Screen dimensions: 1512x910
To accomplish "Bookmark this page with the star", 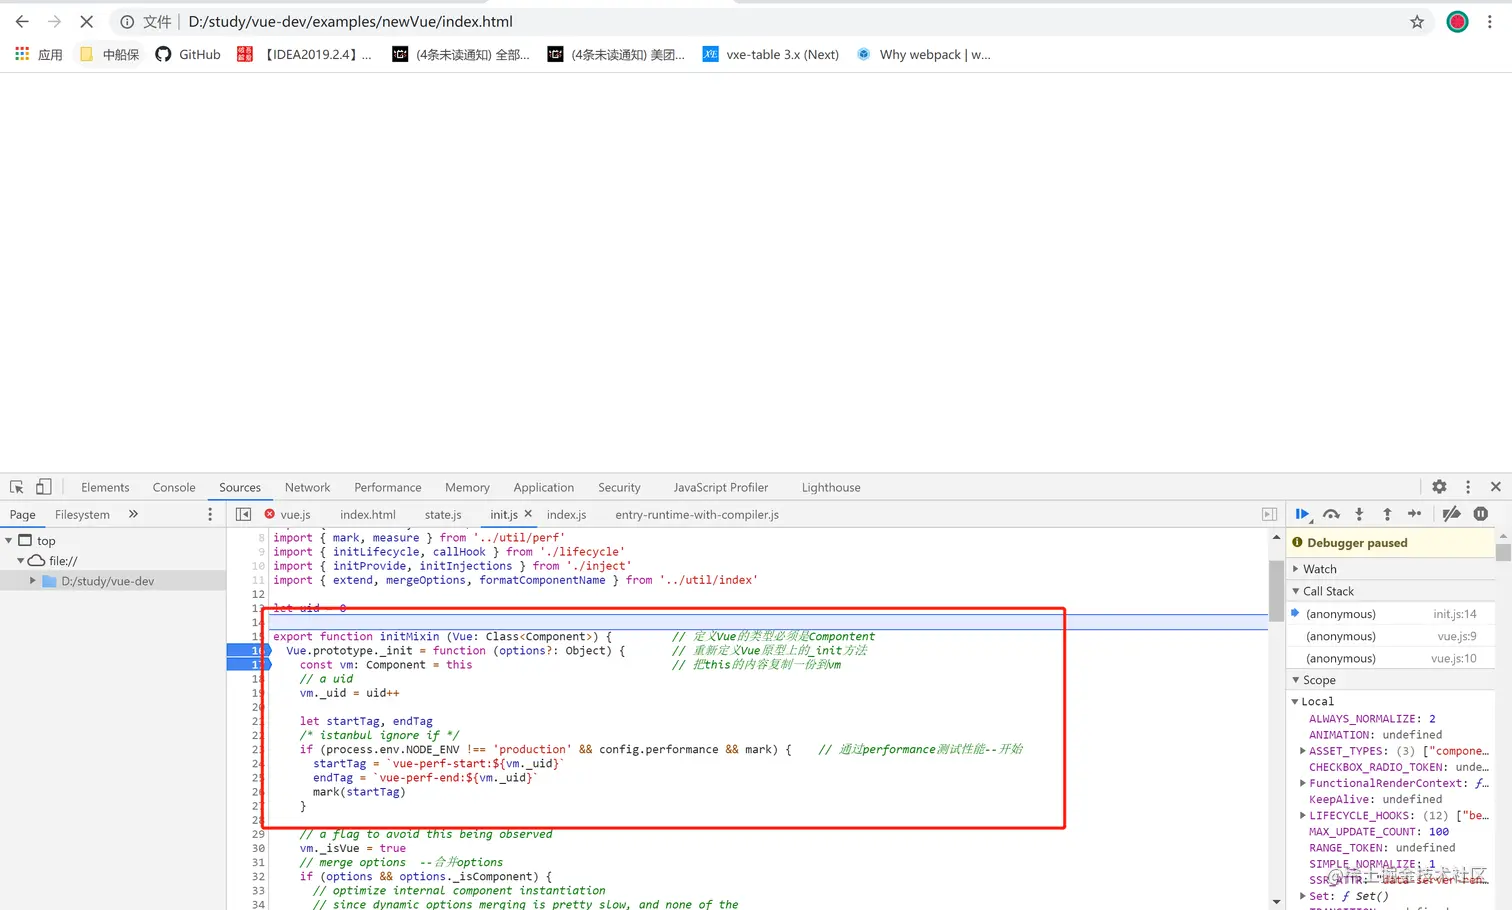I will coord(1417,21).
